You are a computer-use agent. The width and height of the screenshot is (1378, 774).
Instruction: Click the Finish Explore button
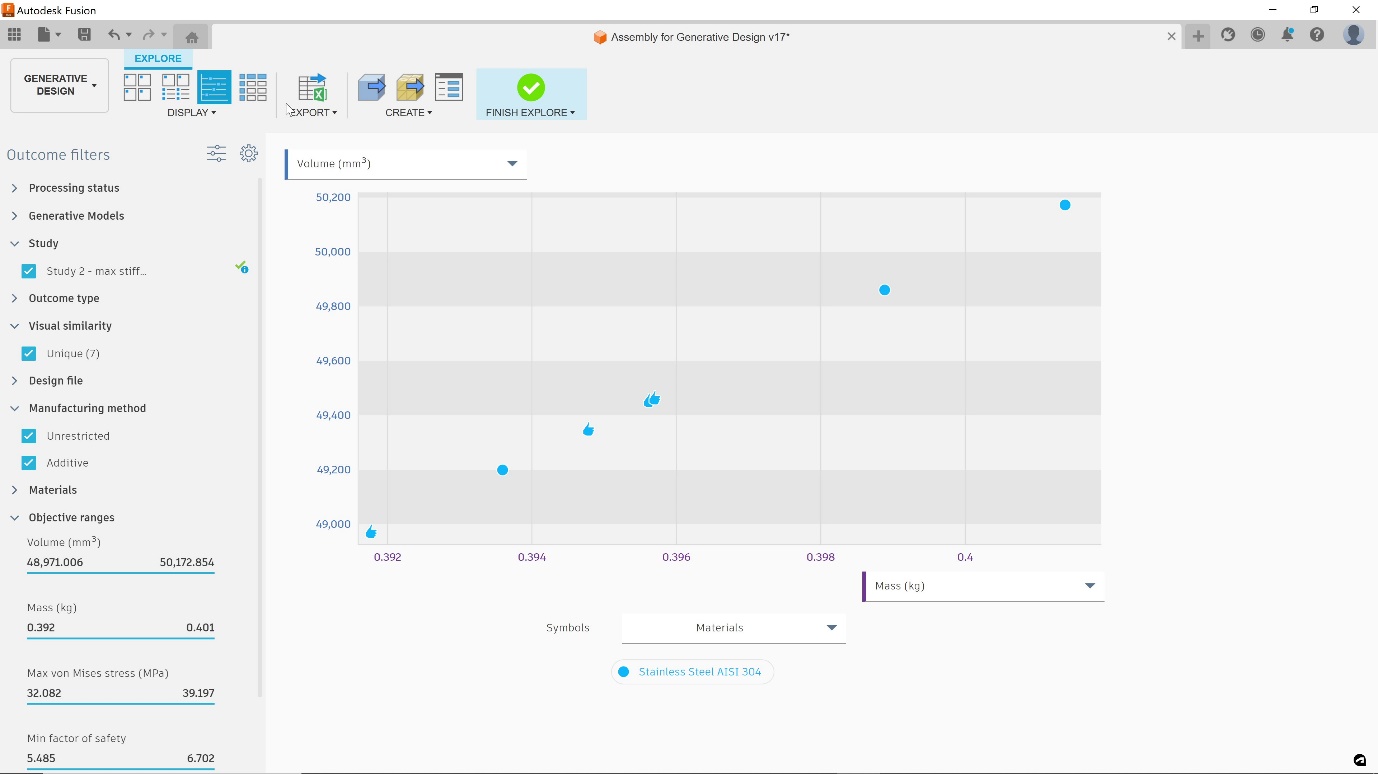click(x=531, y=95)
